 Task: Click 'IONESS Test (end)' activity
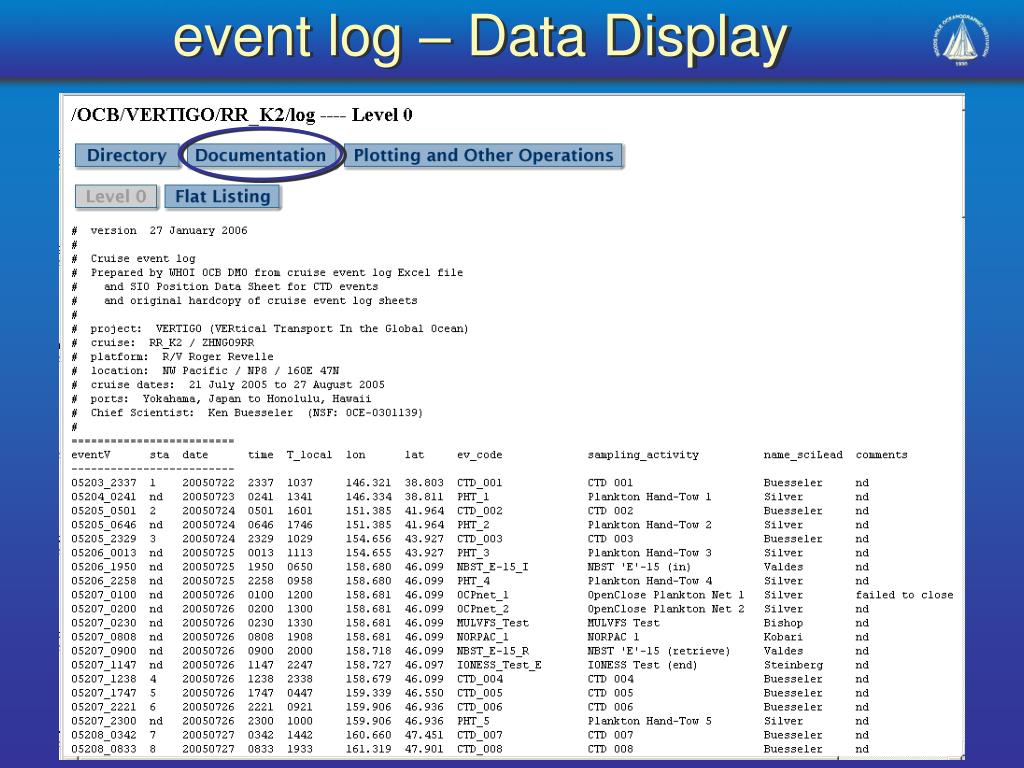[643, 665]
